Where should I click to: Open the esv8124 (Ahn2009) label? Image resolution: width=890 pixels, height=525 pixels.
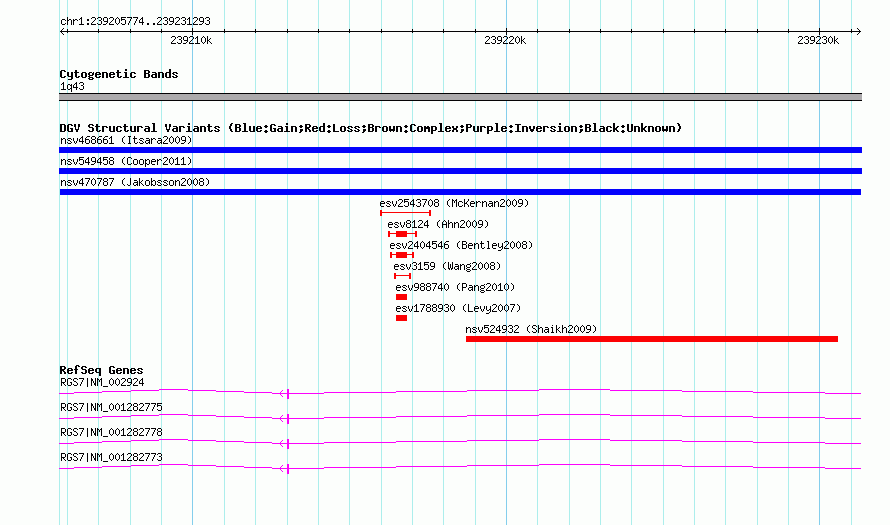(x=438, y=224)
